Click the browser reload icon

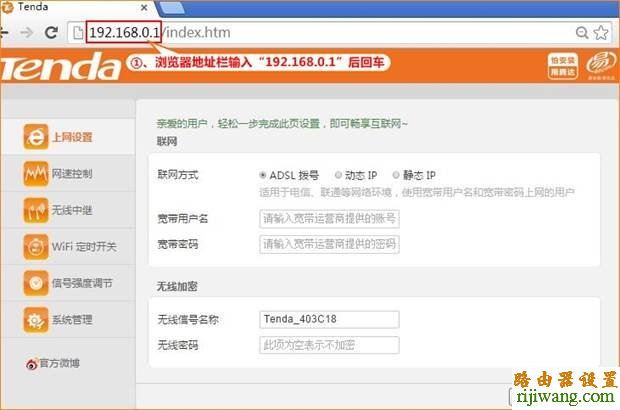pyautogui.click(x=51, y=32)
